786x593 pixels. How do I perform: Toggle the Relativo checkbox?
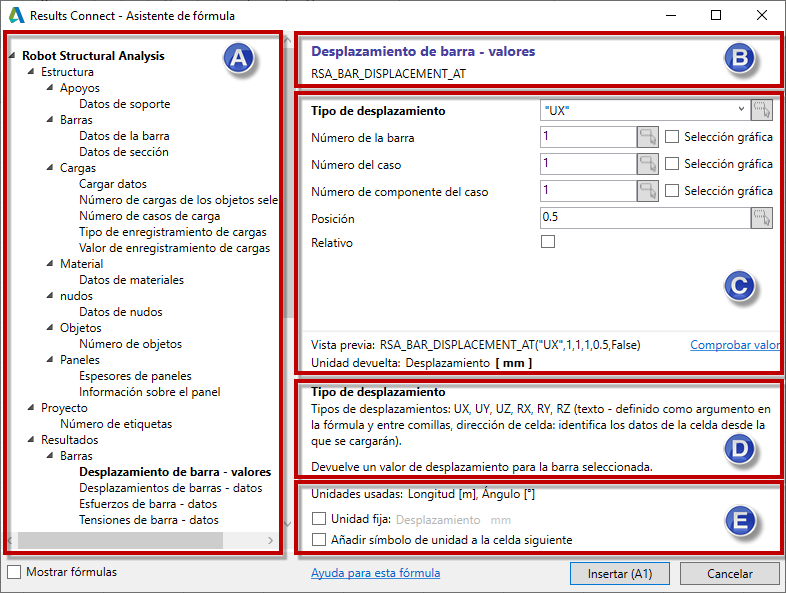tap(548, 242)
